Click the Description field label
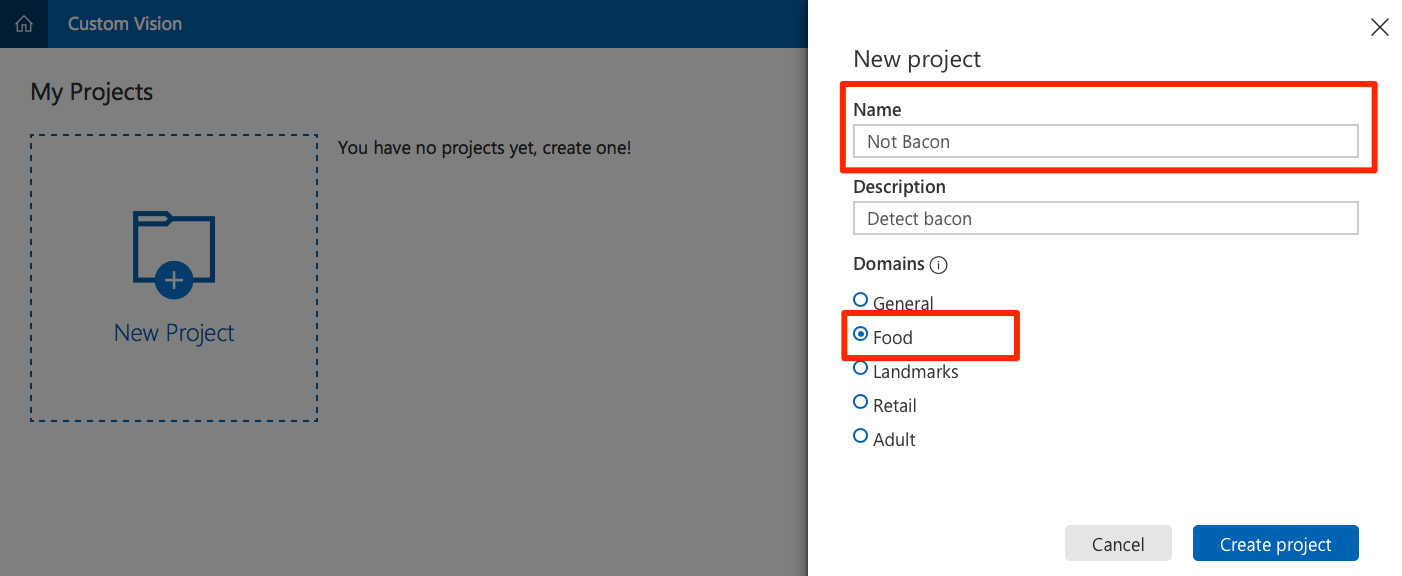The height and width of the screenshot is (576, 1402). 899,187
